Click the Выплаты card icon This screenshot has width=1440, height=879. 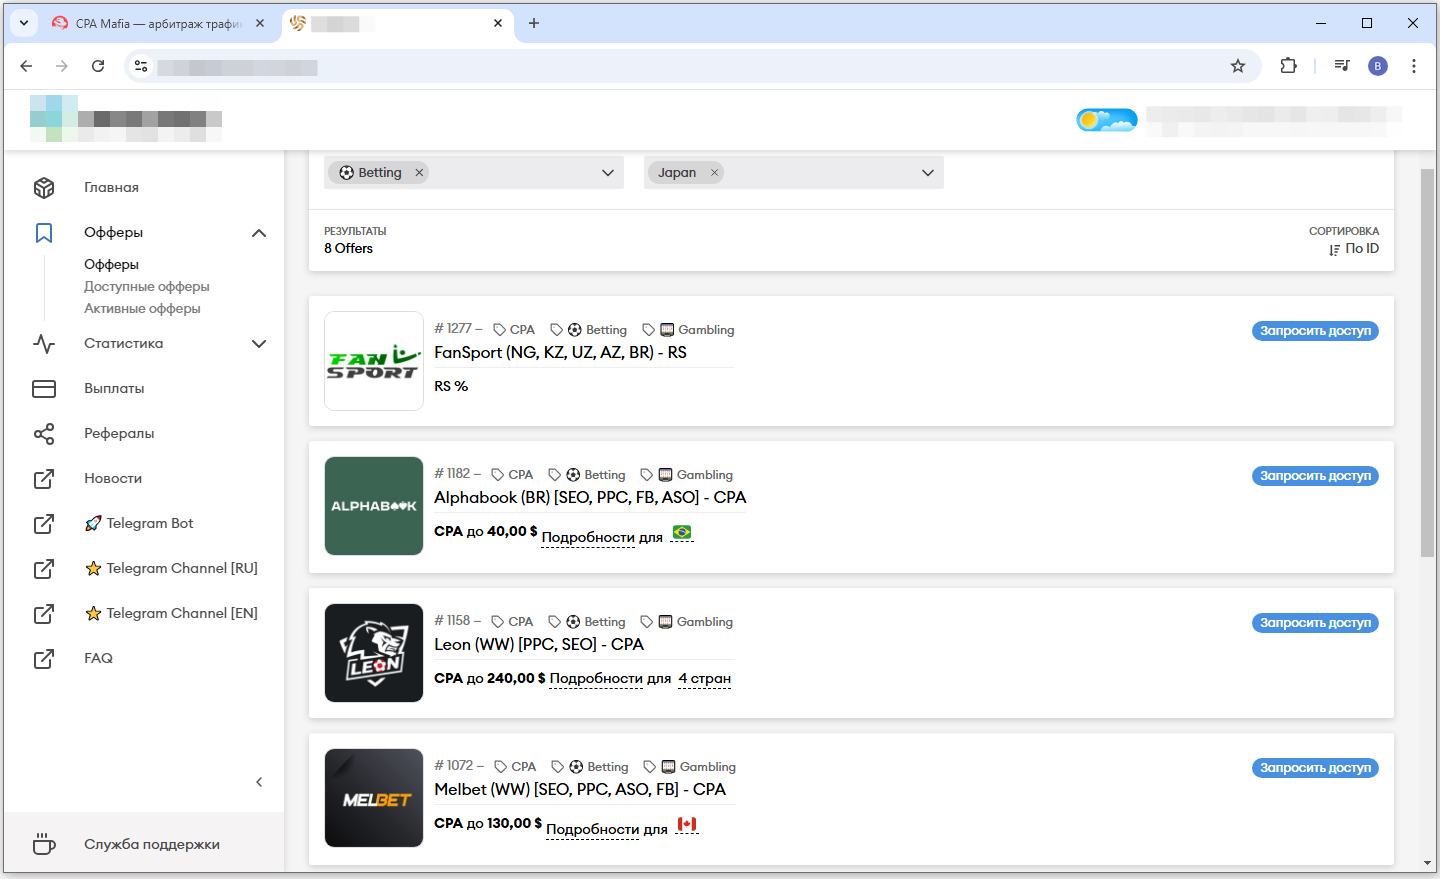[x=44, y=389]
